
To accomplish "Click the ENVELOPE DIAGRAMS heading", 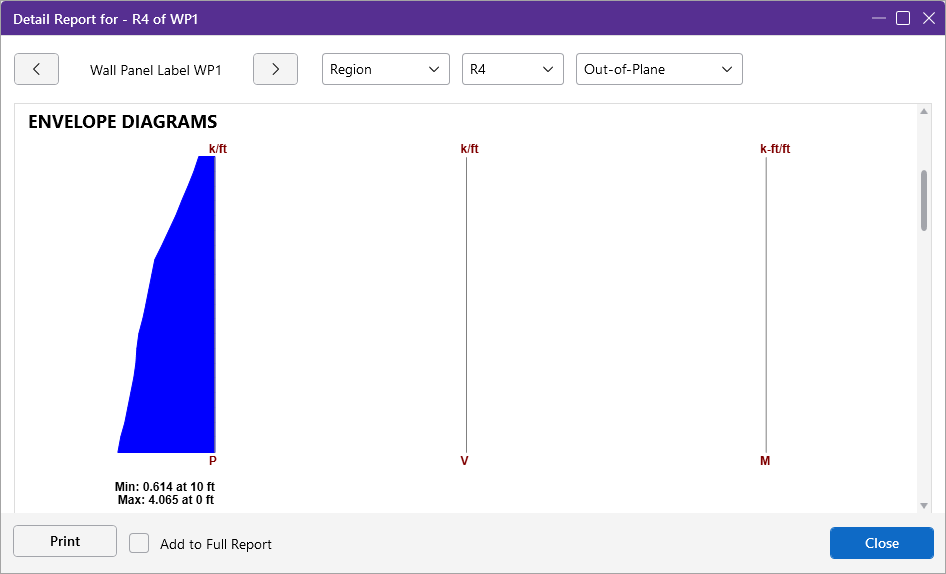I will point(122,122).
